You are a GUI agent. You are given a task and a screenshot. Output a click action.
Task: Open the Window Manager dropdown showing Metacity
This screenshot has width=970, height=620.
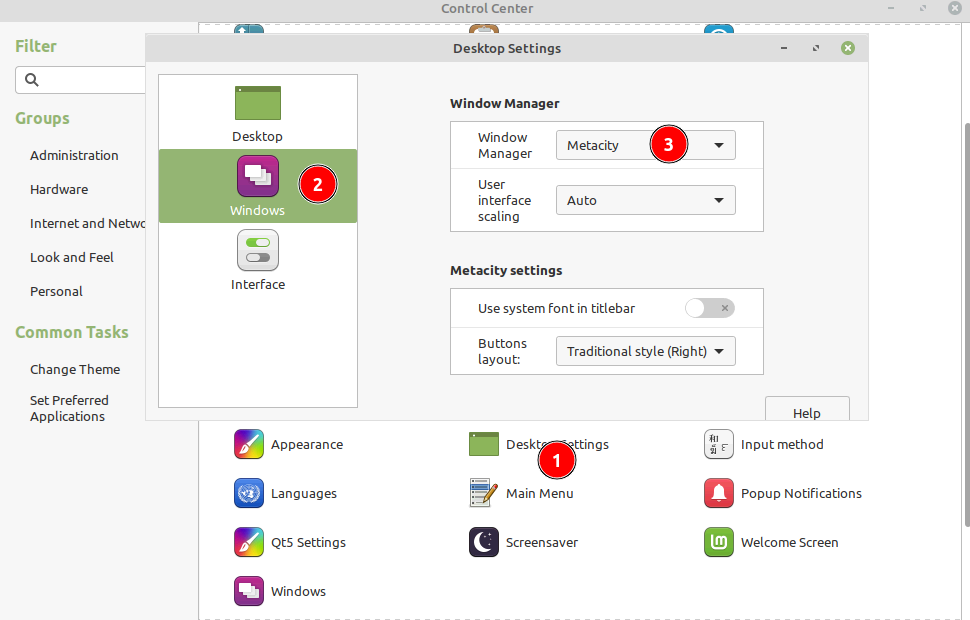[x=645, y=145]
